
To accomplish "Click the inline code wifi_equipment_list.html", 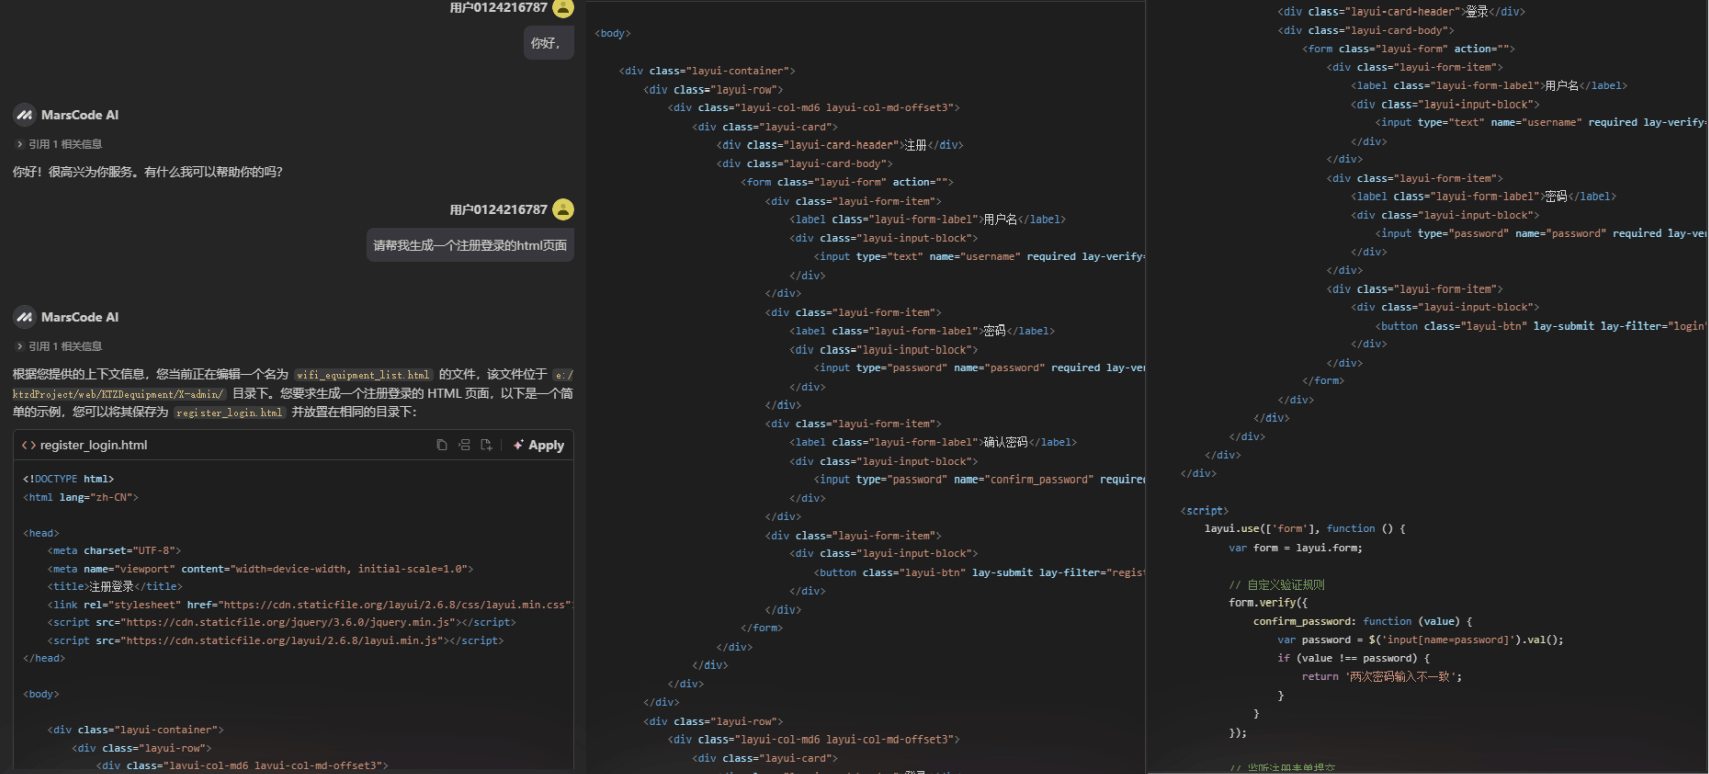I will click(363, 375).
